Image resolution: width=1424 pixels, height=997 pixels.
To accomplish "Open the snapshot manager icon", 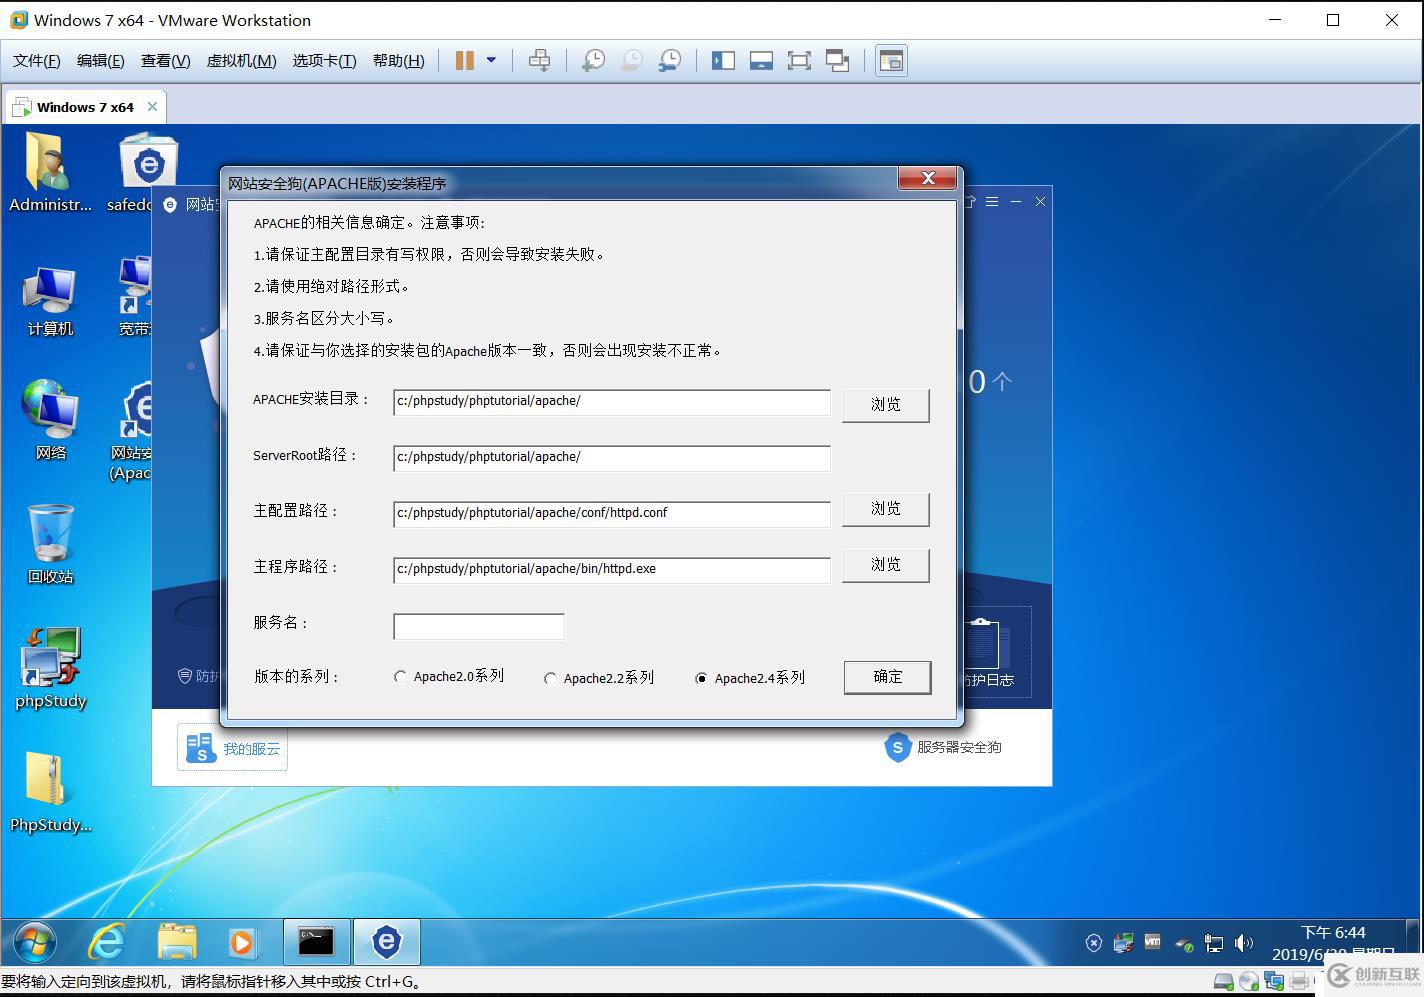I will tap(670, 61).
